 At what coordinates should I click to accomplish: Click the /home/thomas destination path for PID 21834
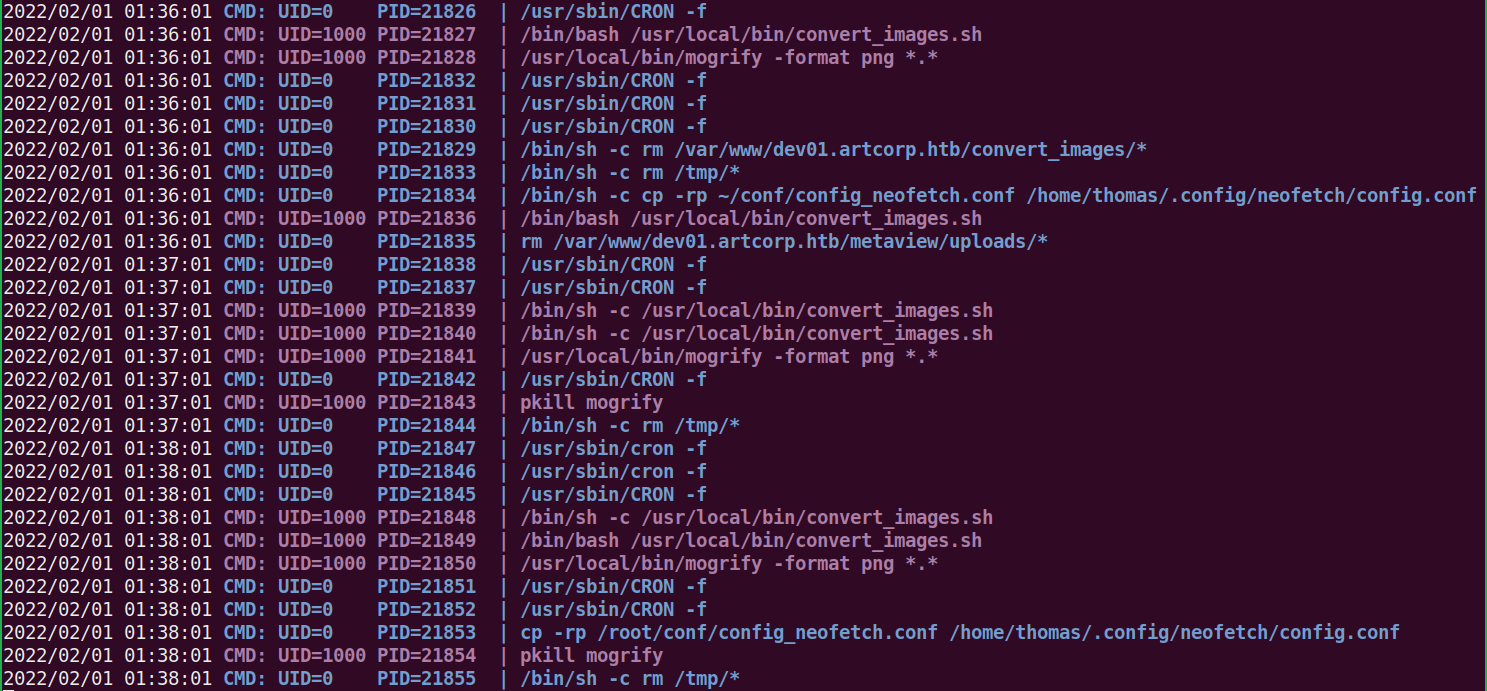[1251, 195]
